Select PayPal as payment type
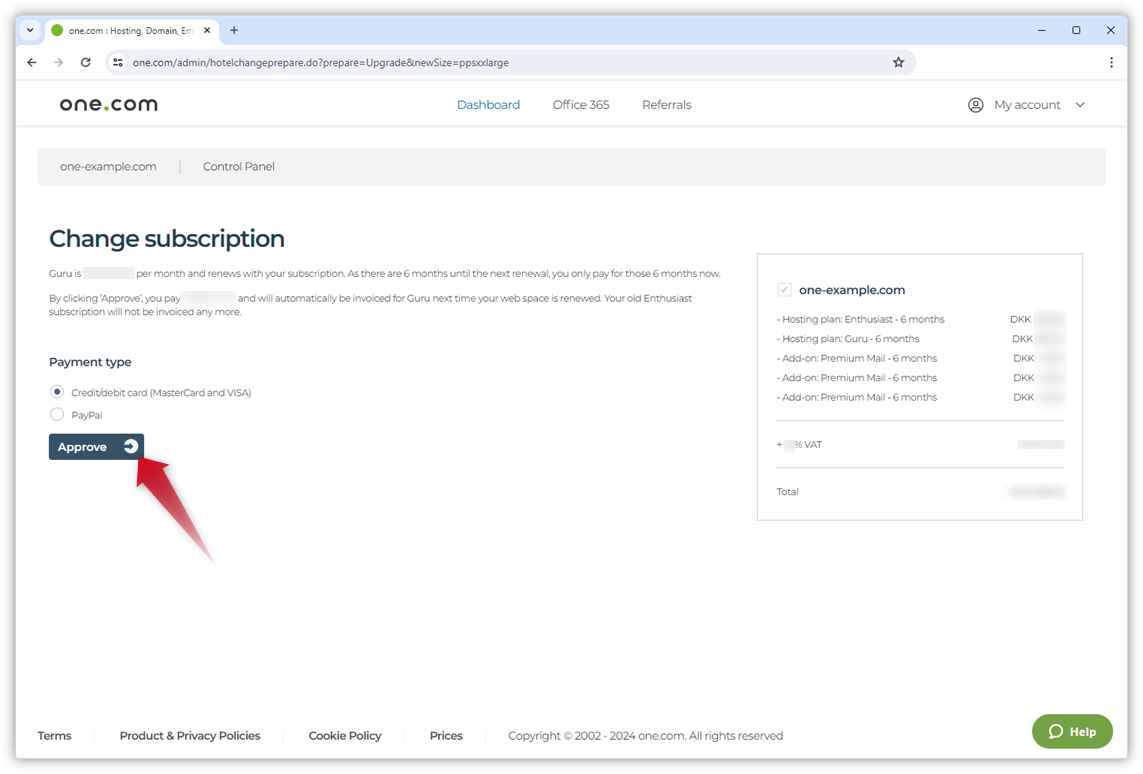1143x774 pixels. (x=57, y=414)
